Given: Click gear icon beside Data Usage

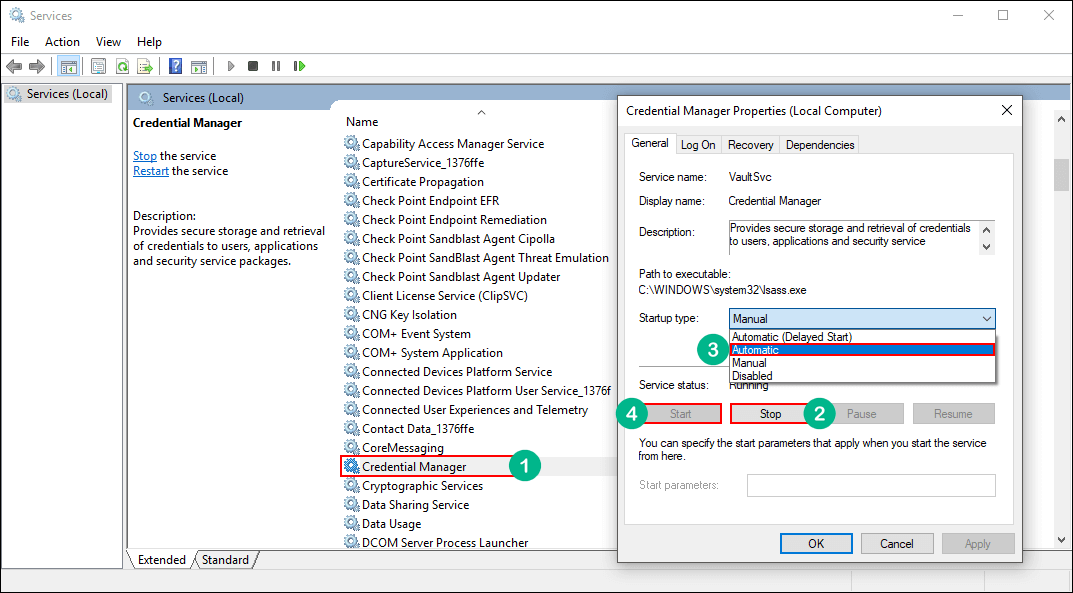Looking at the screenshot, I should pos(351,523).
